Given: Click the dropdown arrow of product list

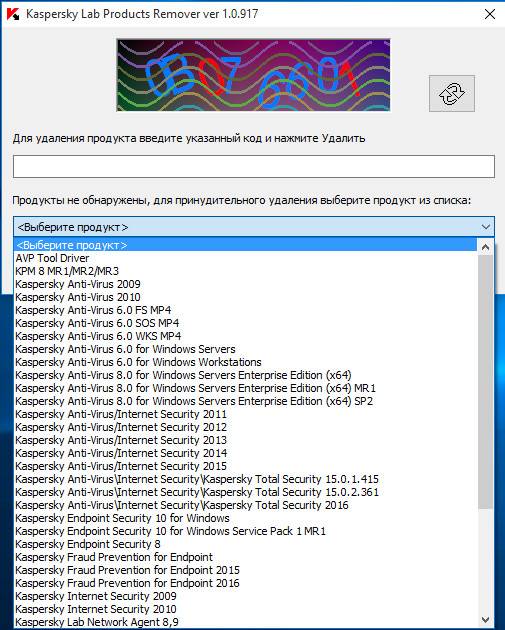Looking at the screenshot, I should 485,227.
